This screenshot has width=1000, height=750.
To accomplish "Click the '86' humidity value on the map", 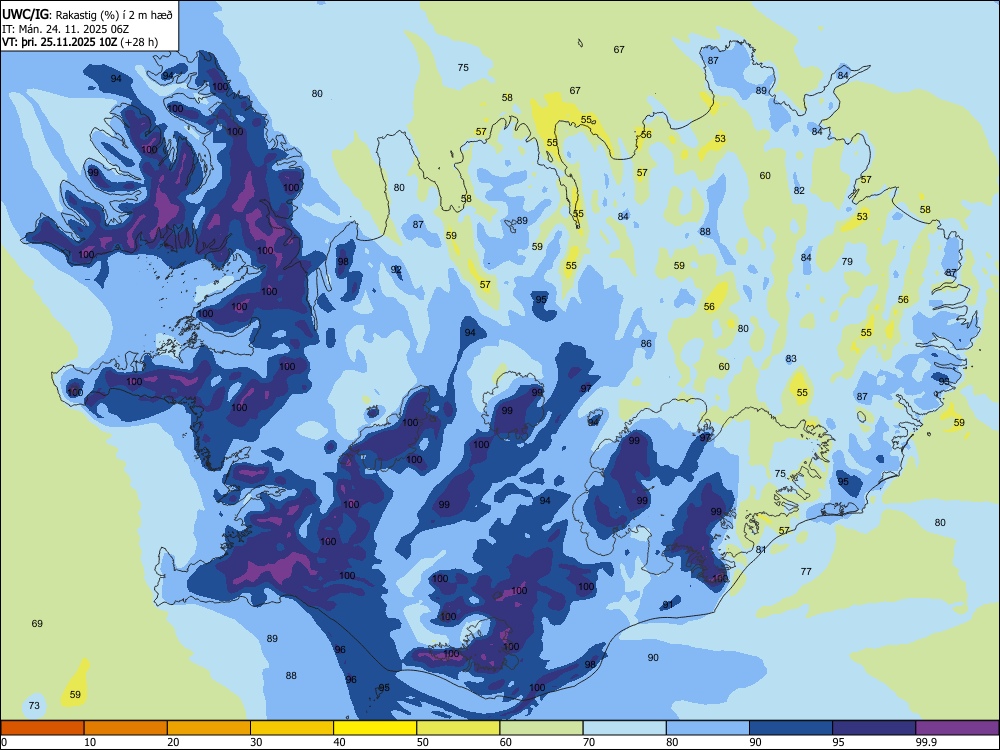I will [646, 343].
